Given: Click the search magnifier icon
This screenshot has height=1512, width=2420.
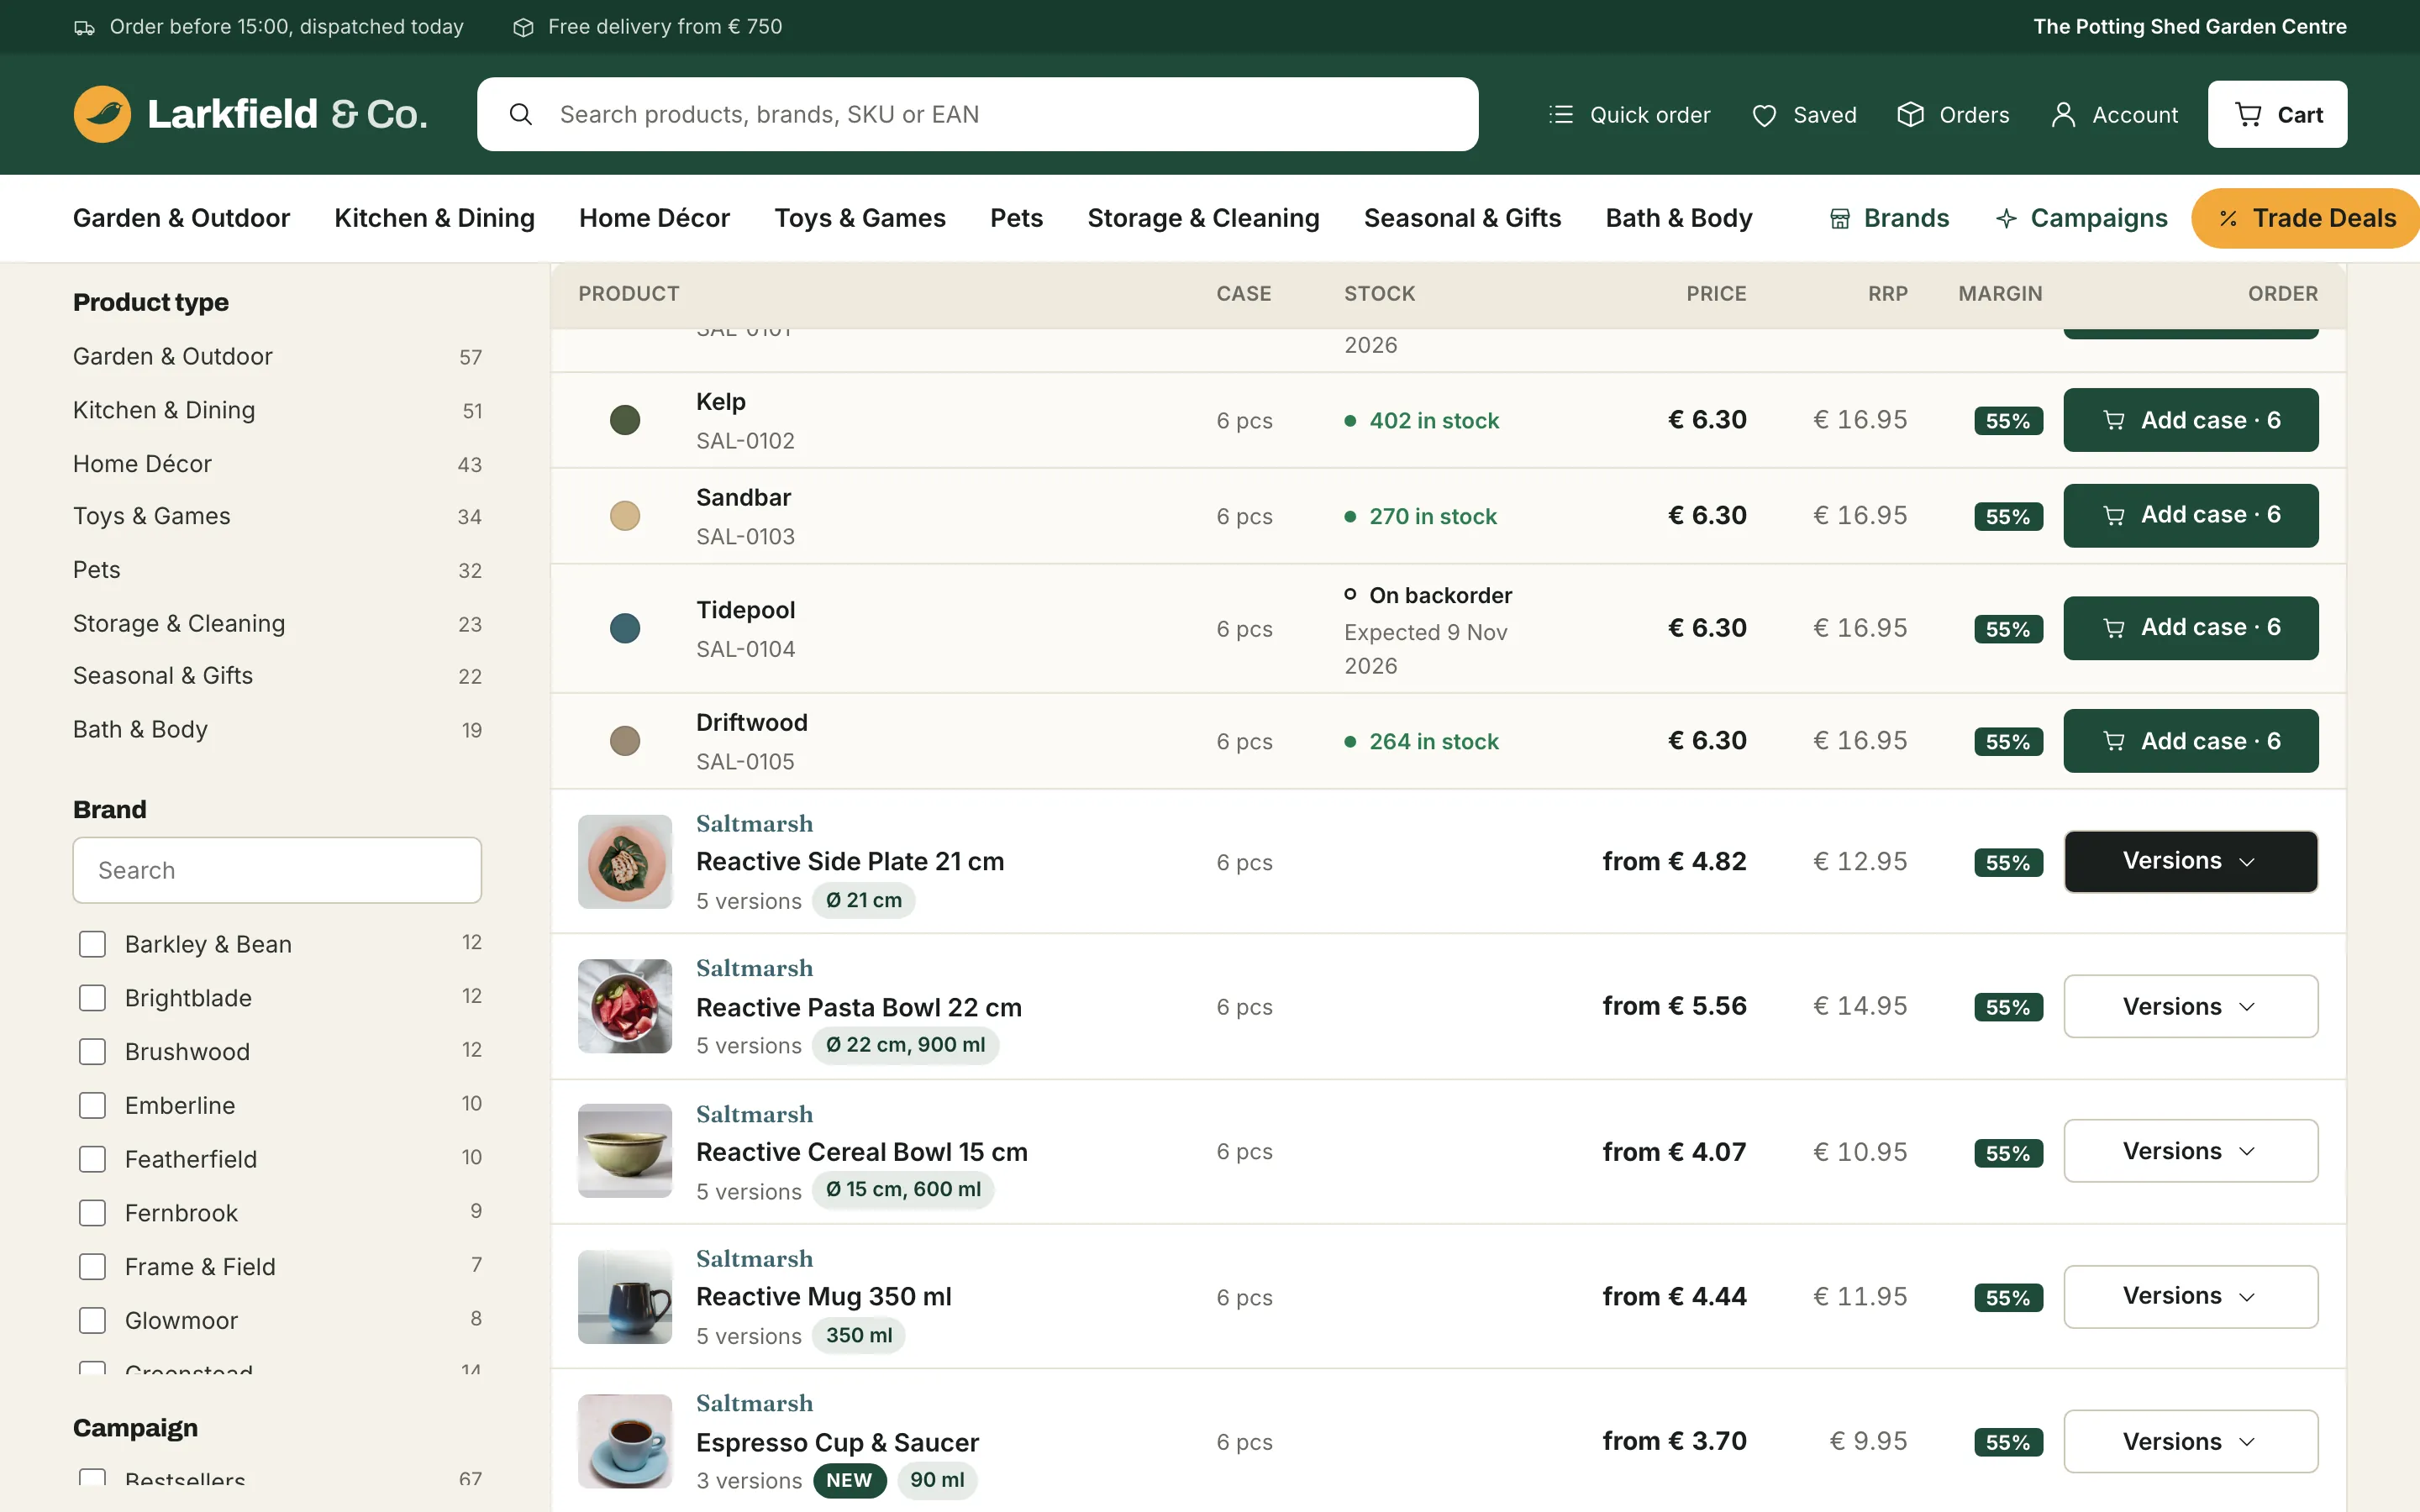Looking at the screenshot, I should click(520, 114).
